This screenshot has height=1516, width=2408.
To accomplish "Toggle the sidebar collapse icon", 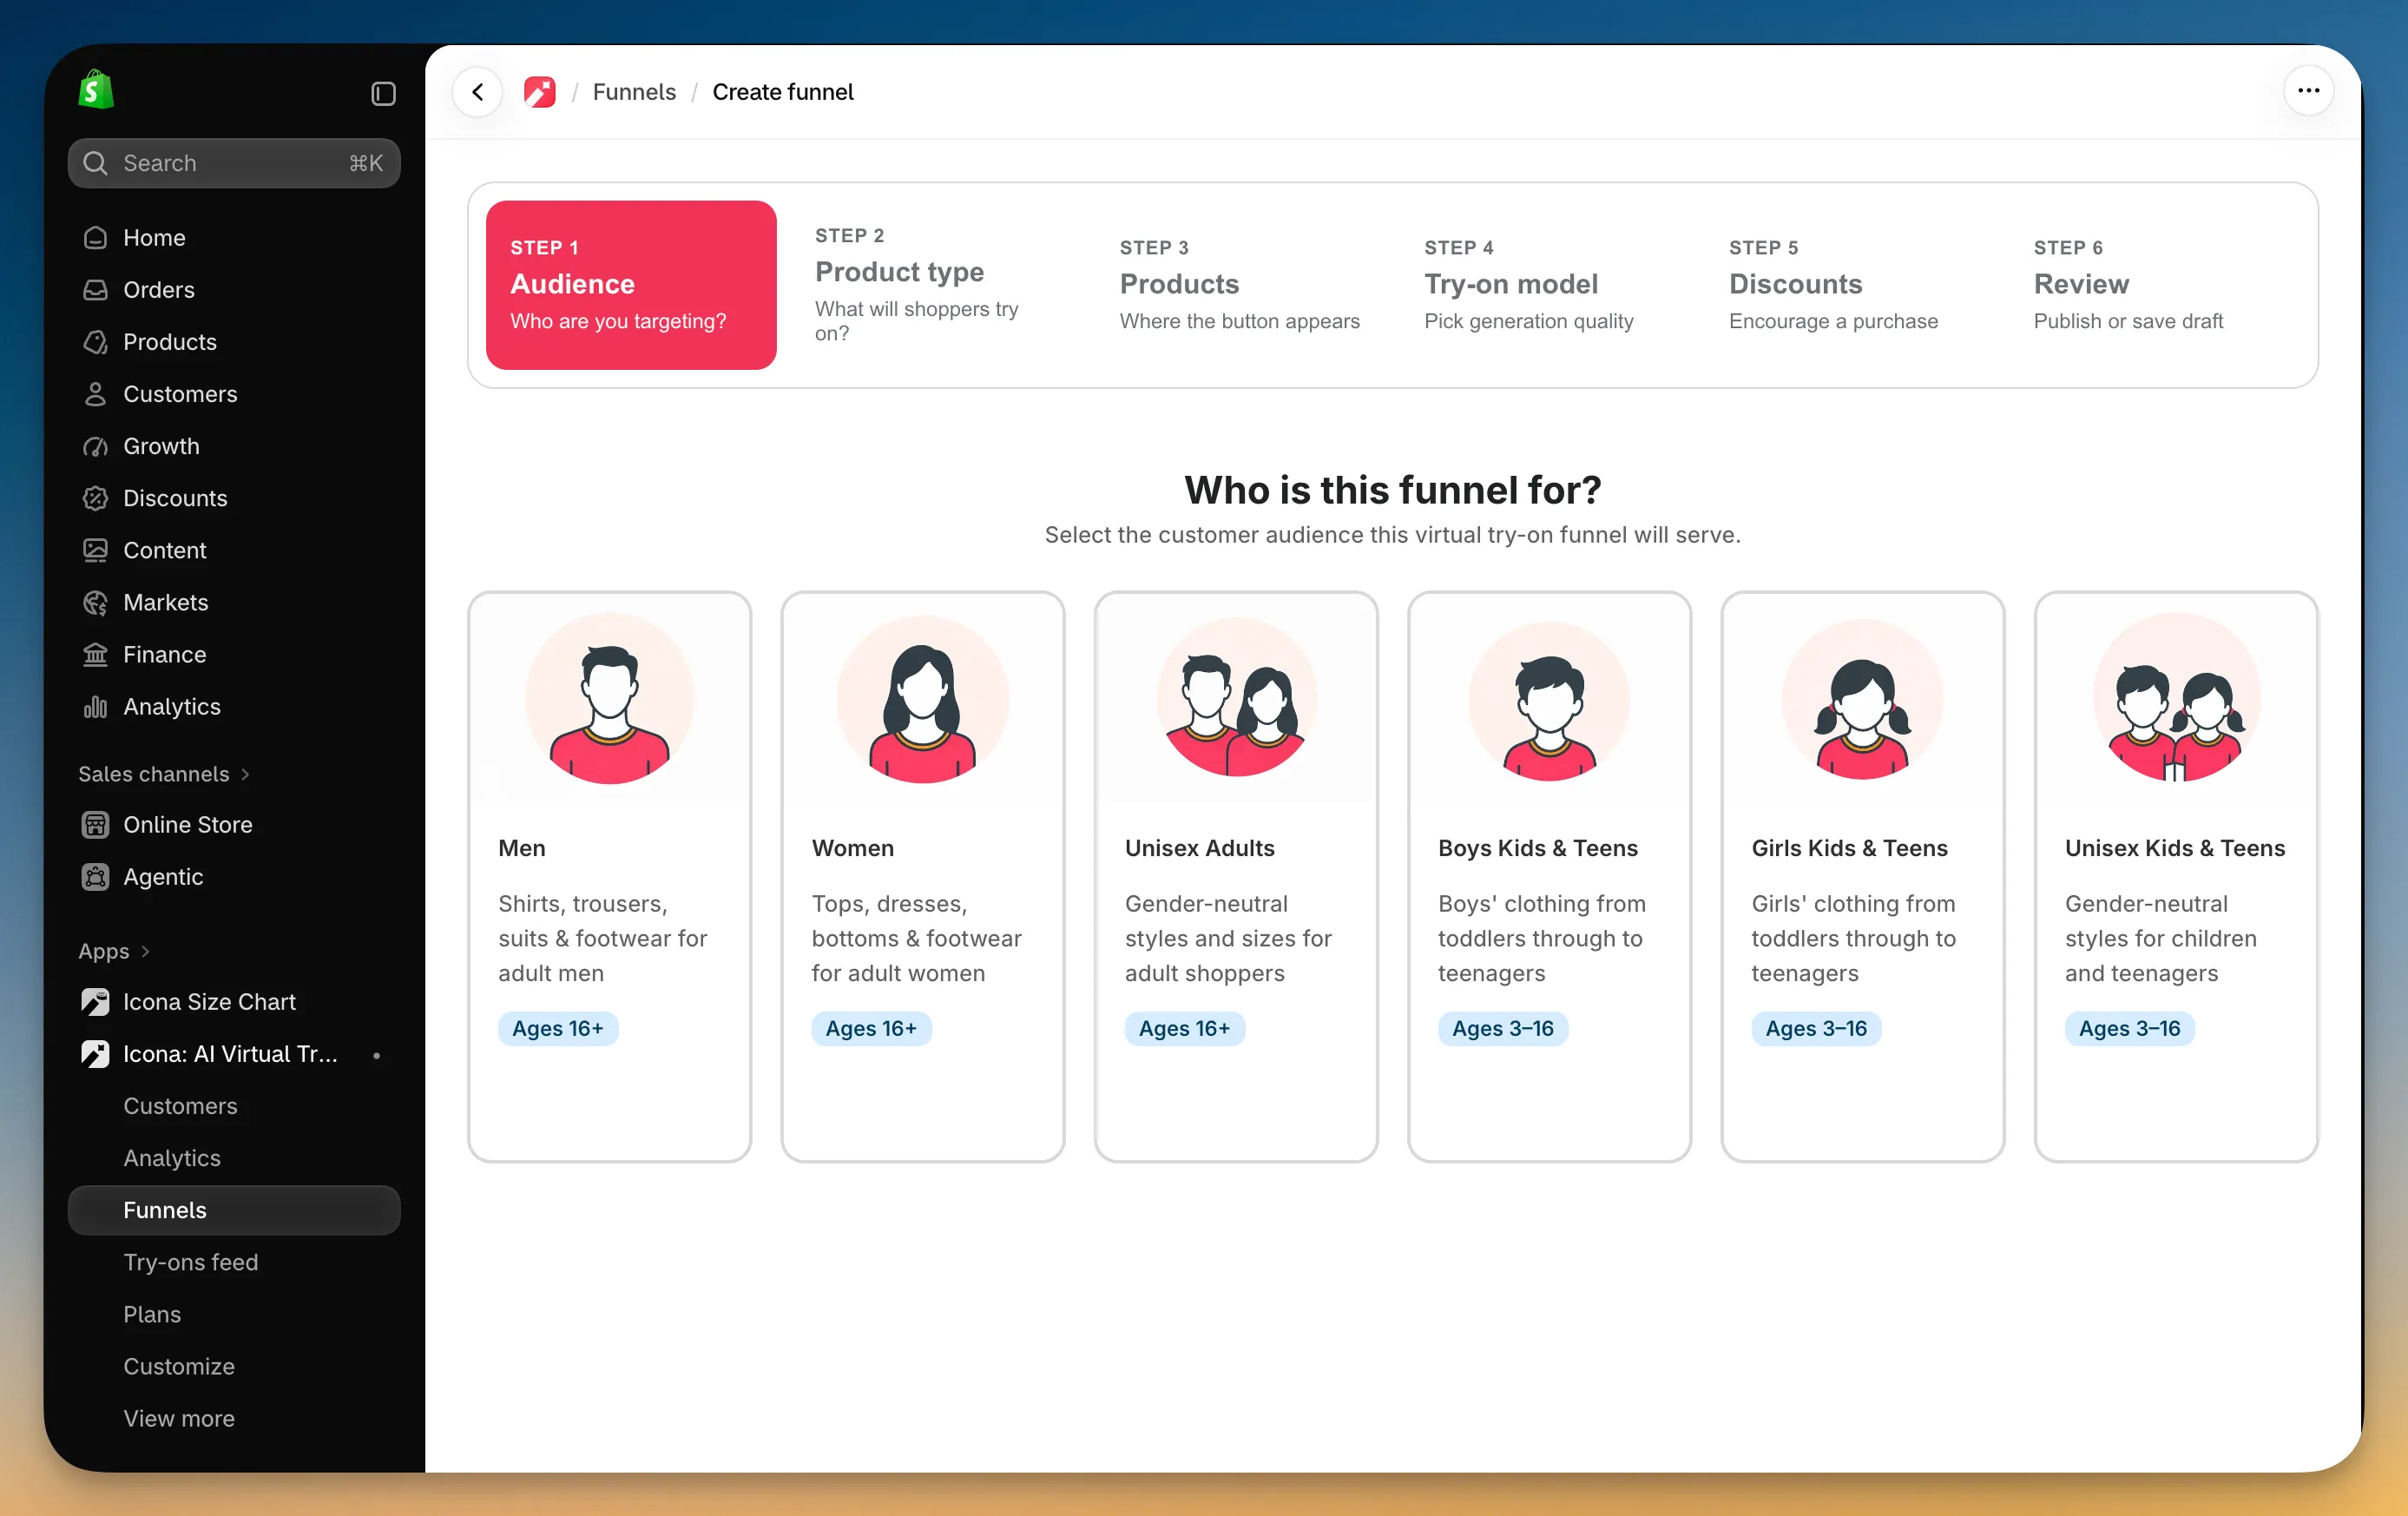I will coord(383,93).
